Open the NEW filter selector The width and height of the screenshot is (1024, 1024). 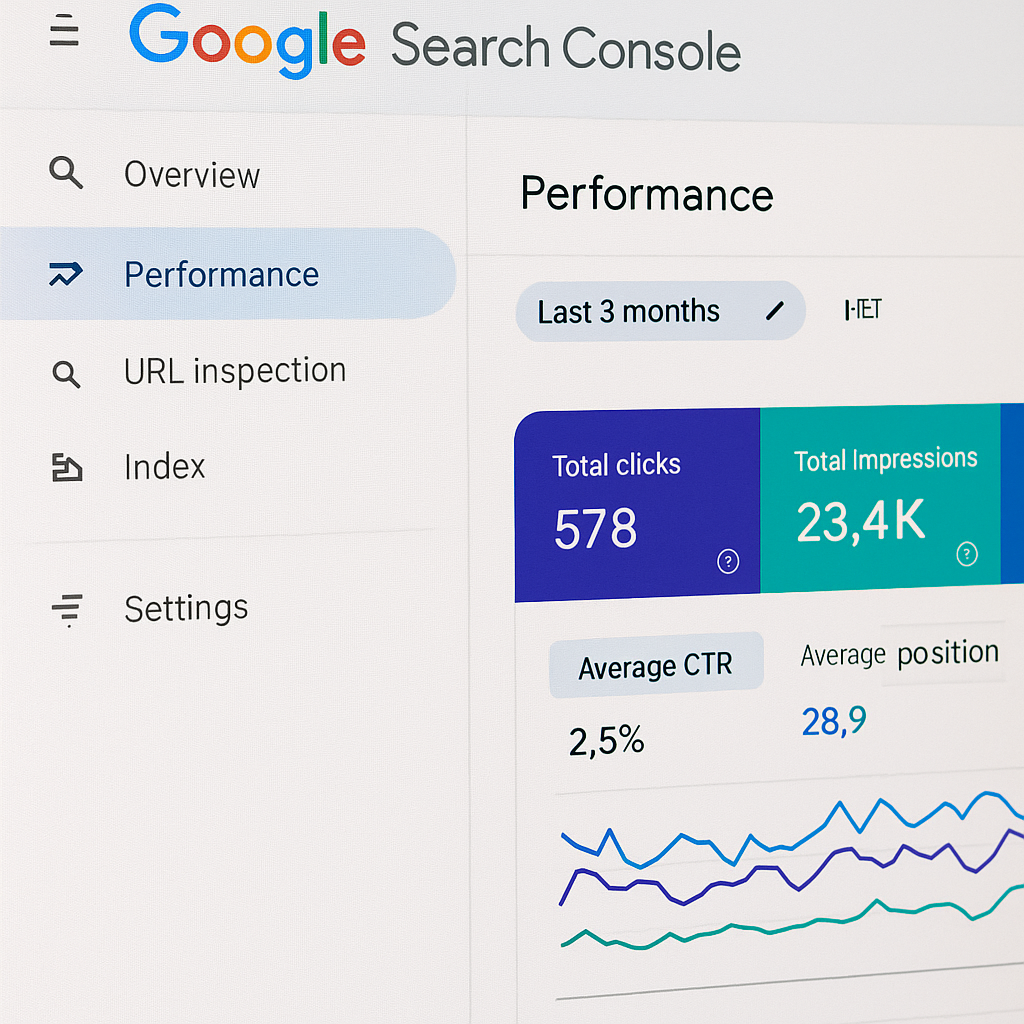pyautogui.click(x=862, y=310)
